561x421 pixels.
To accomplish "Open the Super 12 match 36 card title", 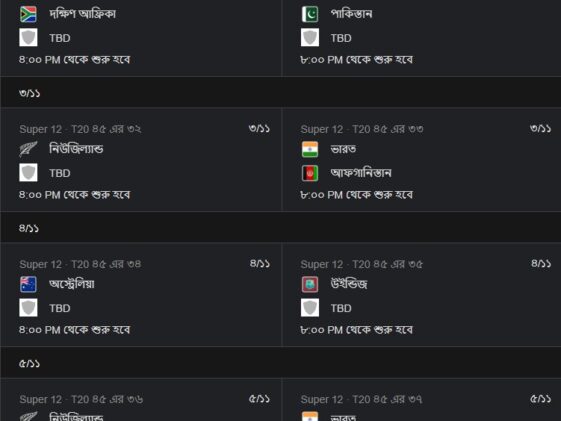I will tap(81, 400).
